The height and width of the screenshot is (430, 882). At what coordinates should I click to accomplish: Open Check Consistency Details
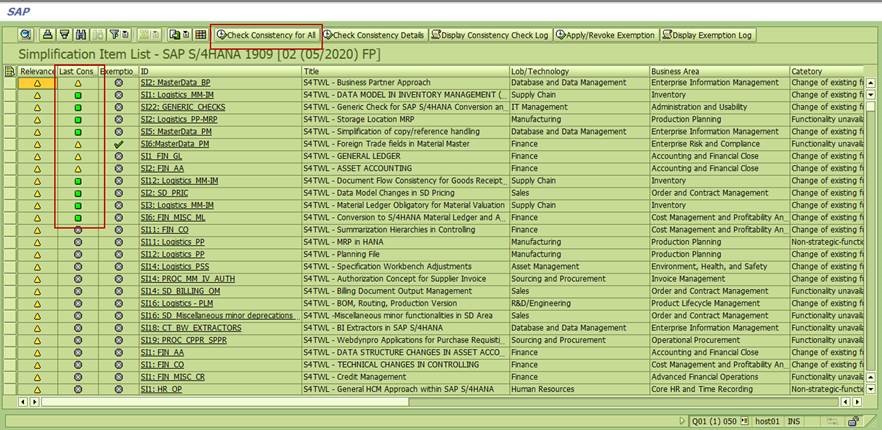pyautogui.click(x=374, y=35)
